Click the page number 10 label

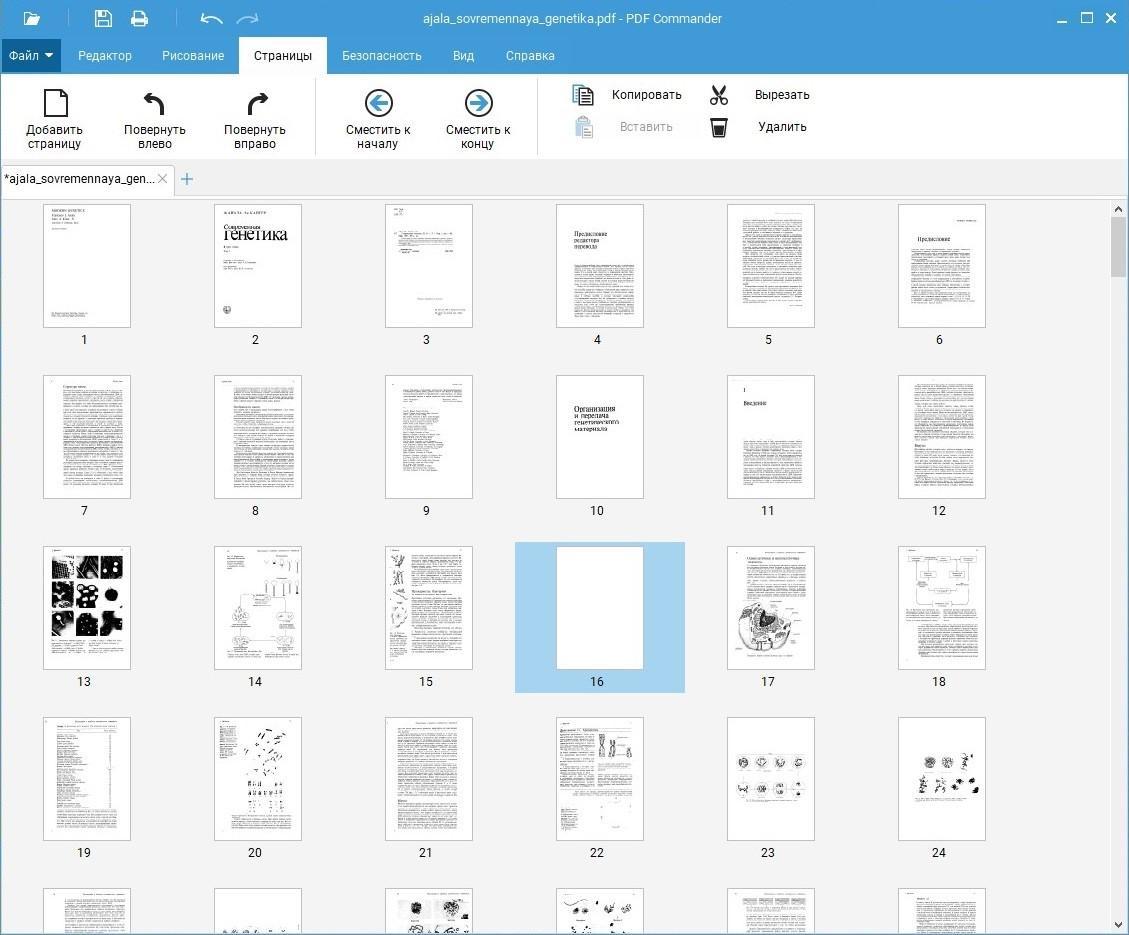597,510
